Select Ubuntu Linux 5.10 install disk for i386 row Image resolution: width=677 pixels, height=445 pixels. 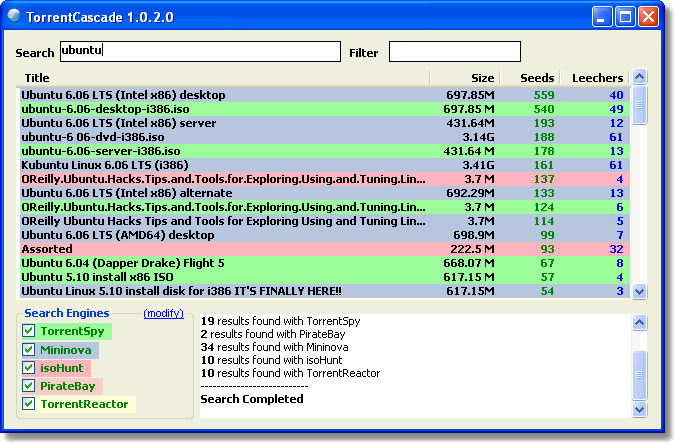tap(325, 291)
